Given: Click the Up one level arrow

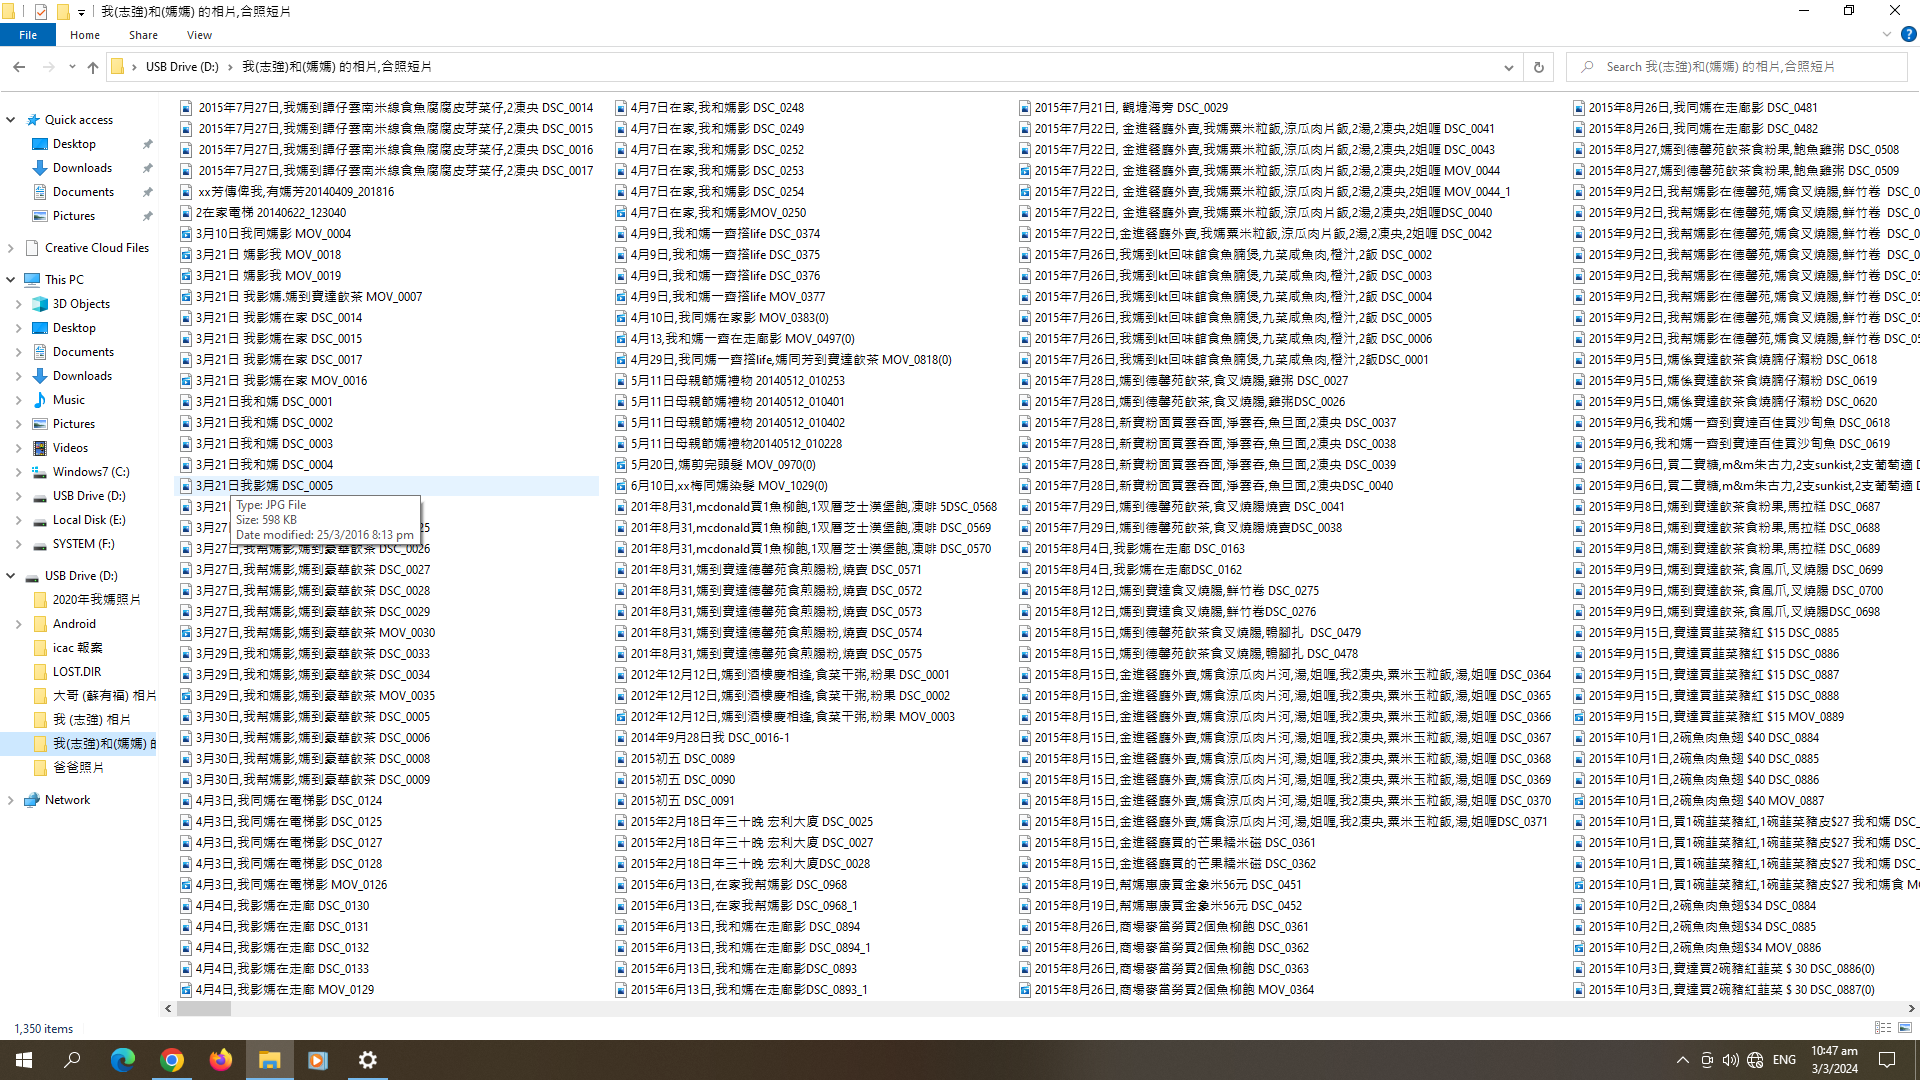Looking at the screenshot, I should tap(93, 67).
